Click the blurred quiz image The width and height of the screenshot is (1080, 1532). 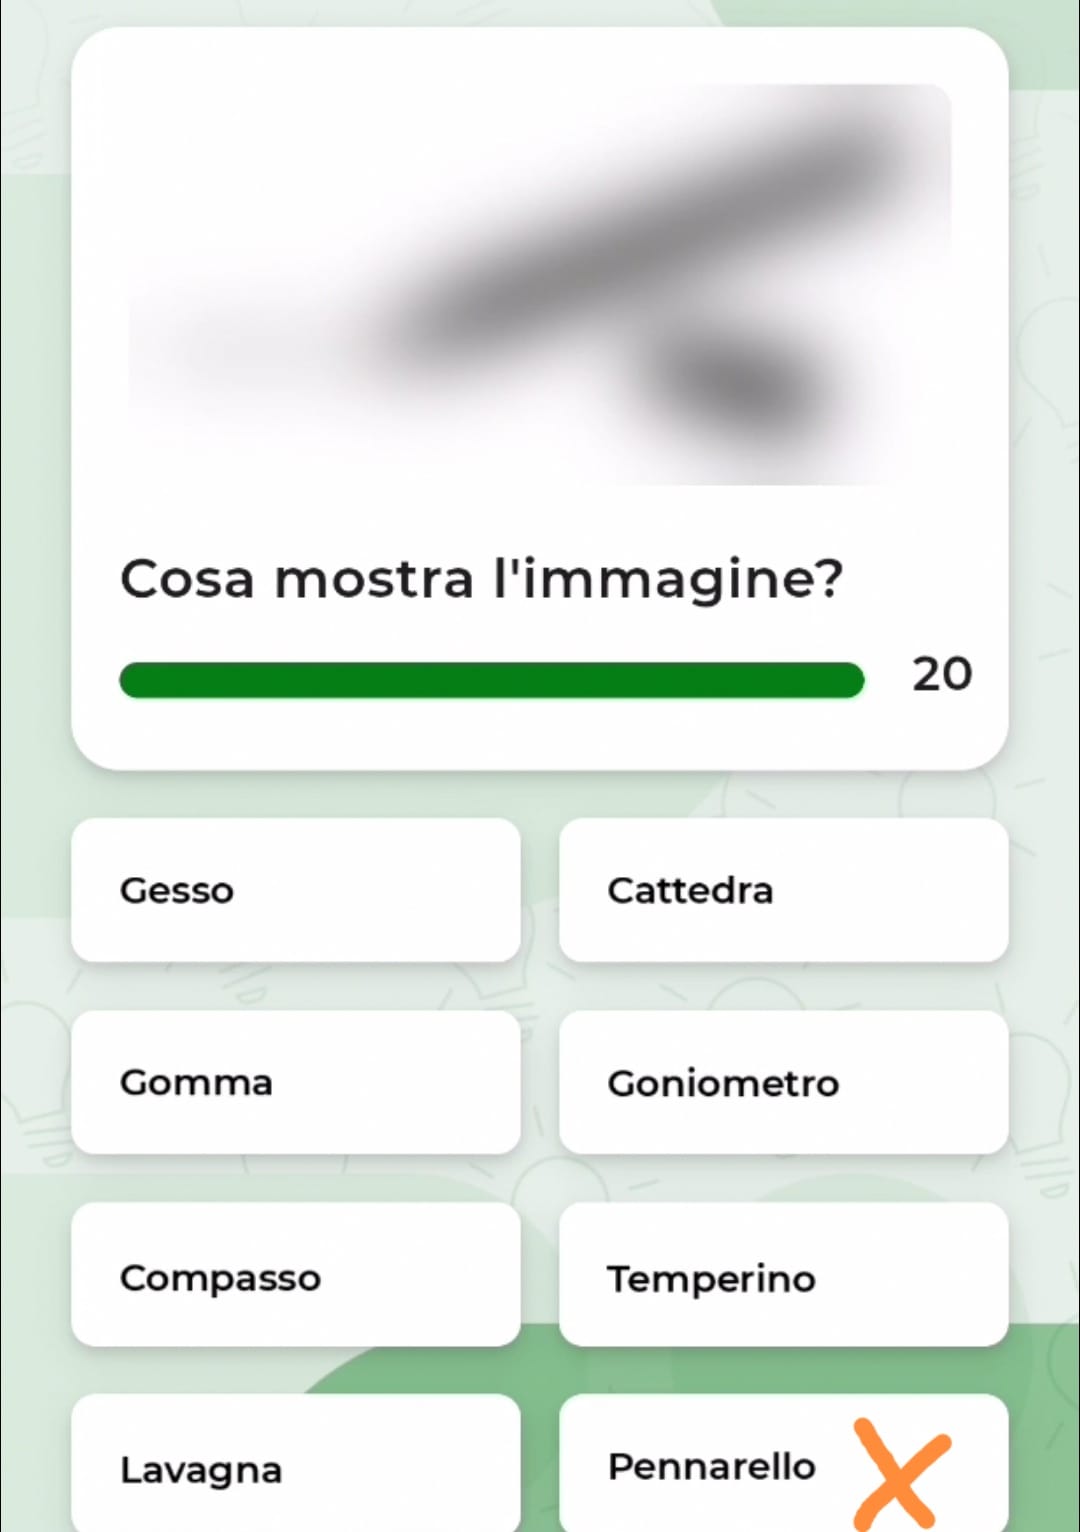click(540, 285)
